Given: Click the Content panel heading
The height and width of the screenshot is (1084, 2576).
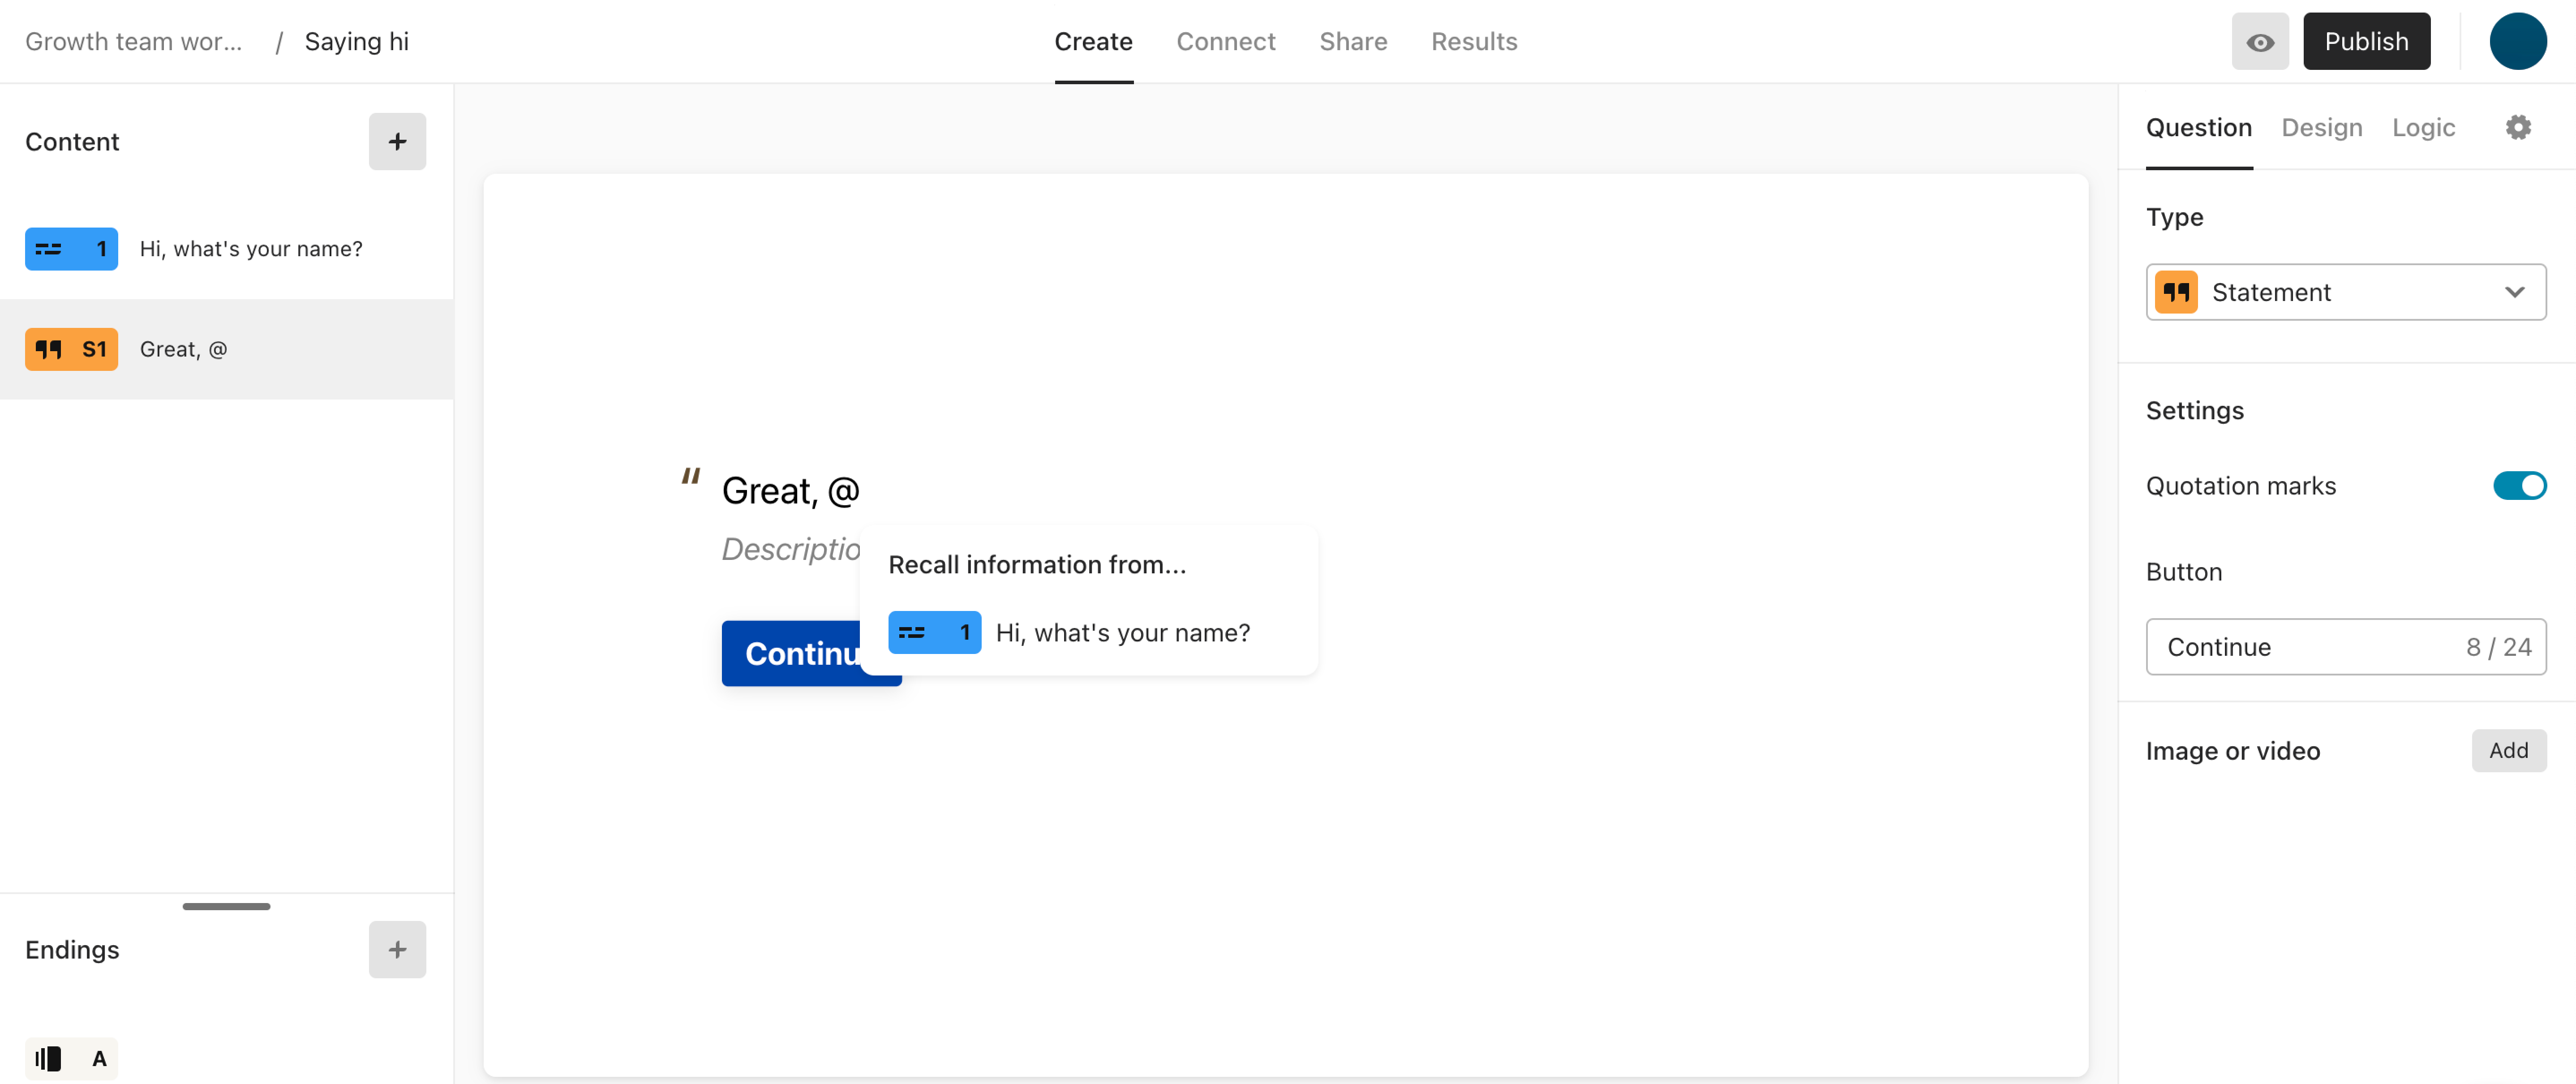Looking at the screenshot, I should tap(71, 141).
